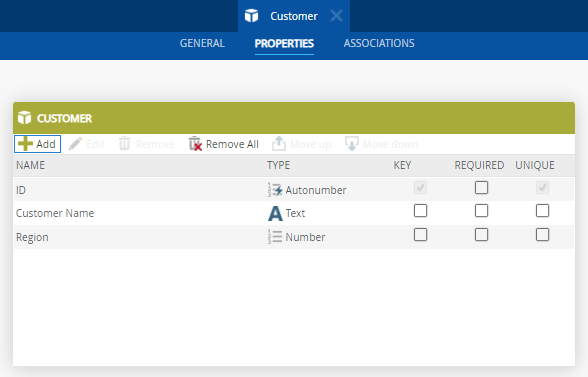Click the Move up arrow icon

click(x=279, y=144)
